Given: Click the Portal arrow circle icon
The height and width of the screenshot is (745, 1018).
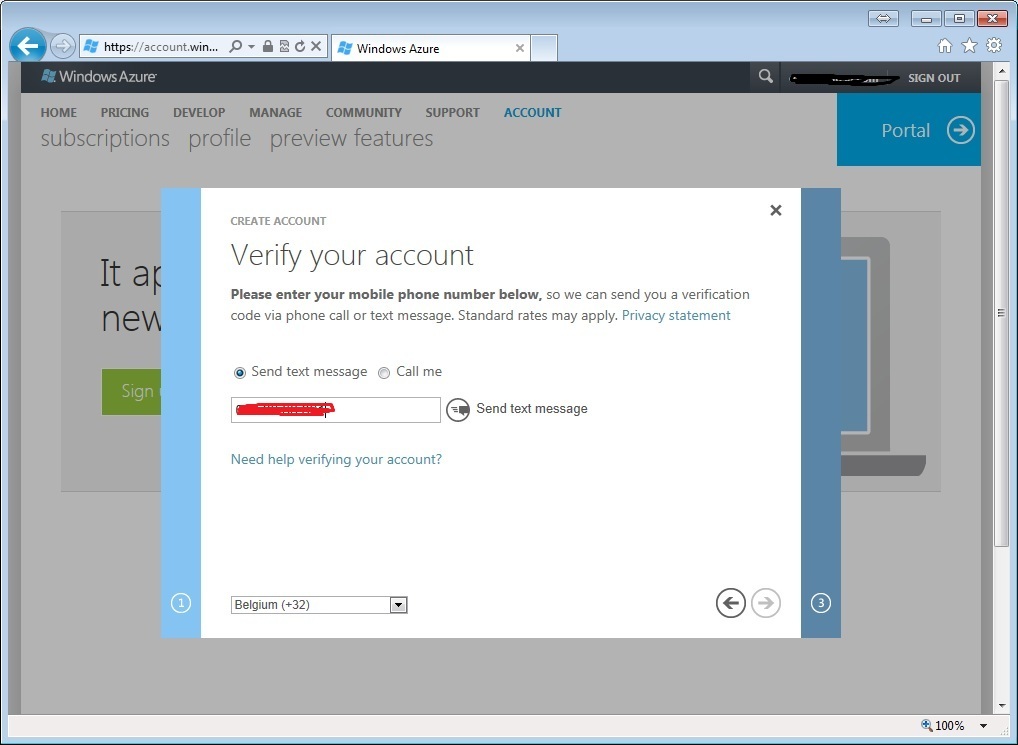Looking at the screenshot, I should [x=960, y=131].
